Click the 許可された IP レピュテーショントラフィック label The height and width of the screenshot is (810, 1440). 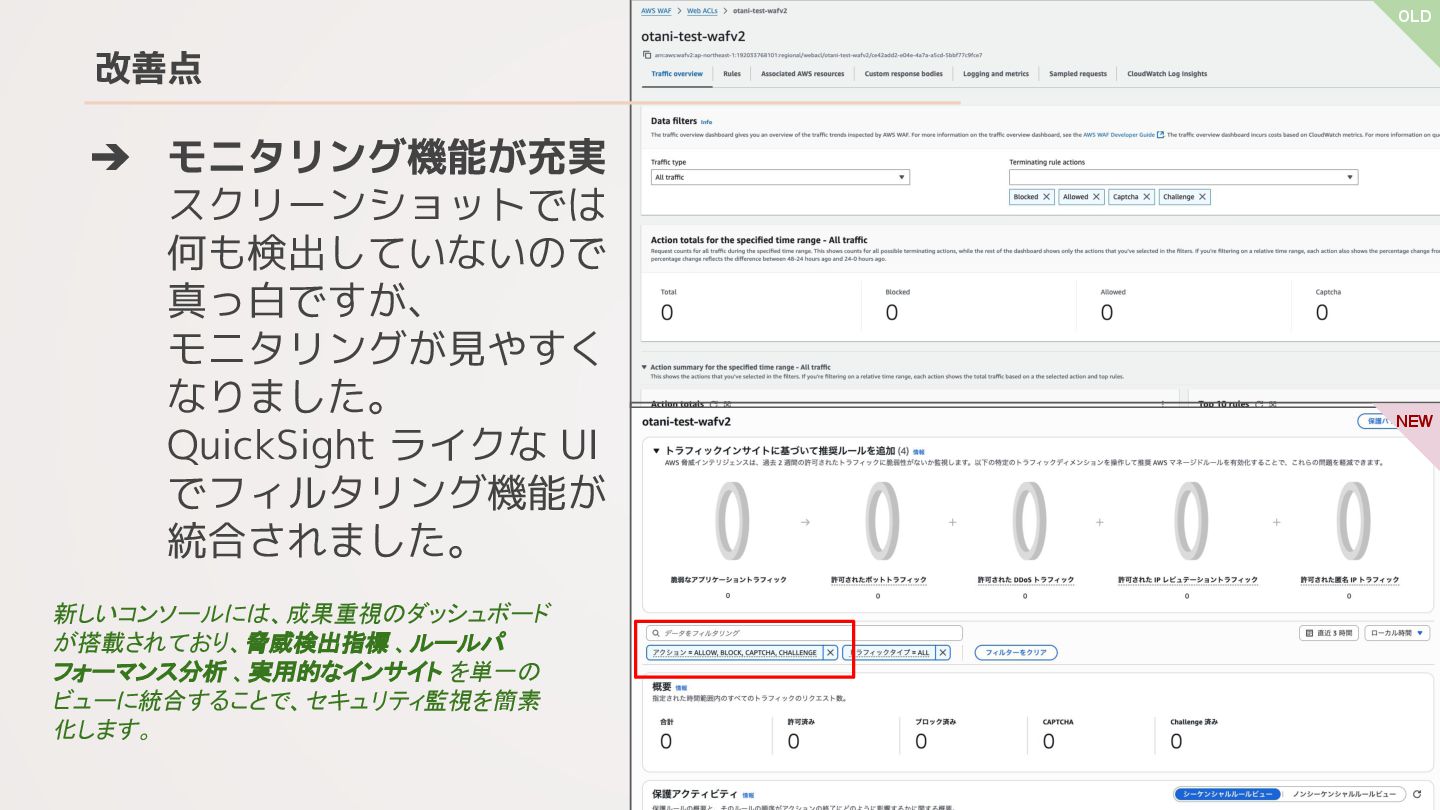[x=1188, y=580]
